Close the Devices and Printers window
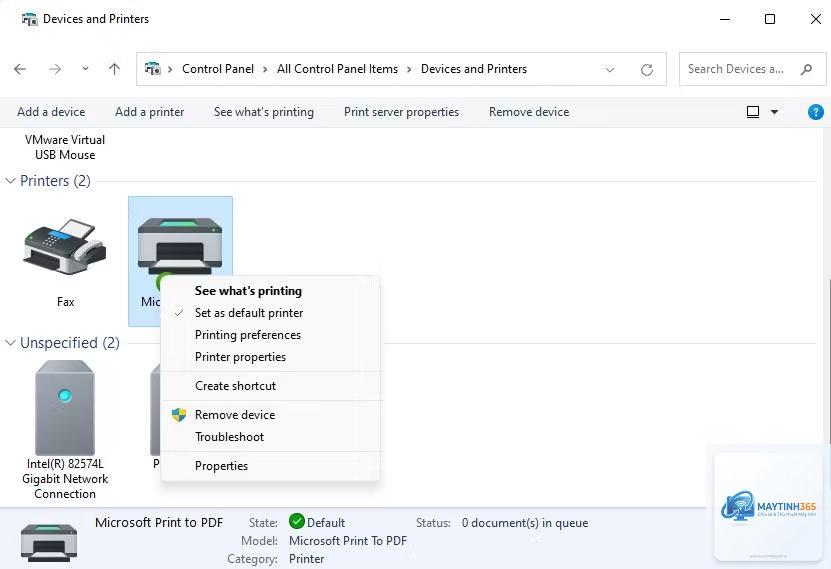Screen dimensions: 831x569 point(816,19)
